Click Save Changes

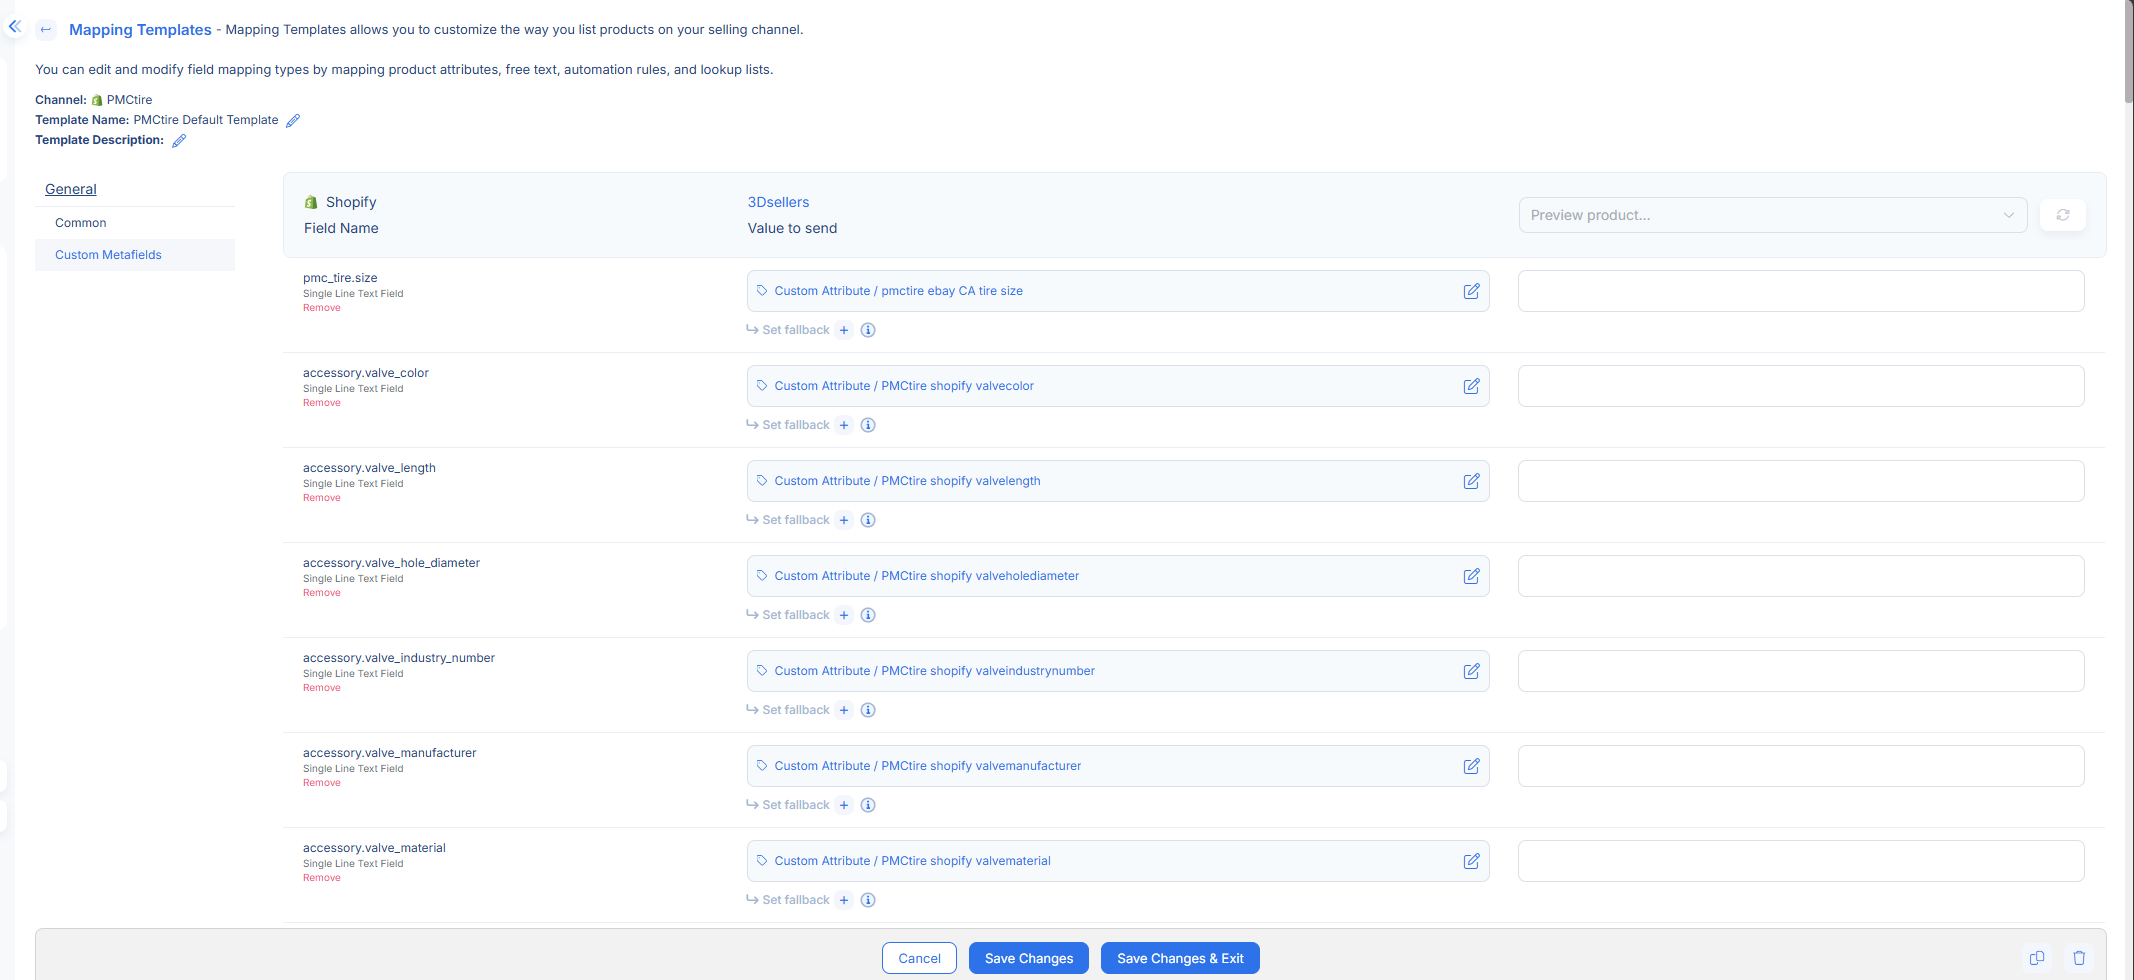click(x=1028, y=957)
